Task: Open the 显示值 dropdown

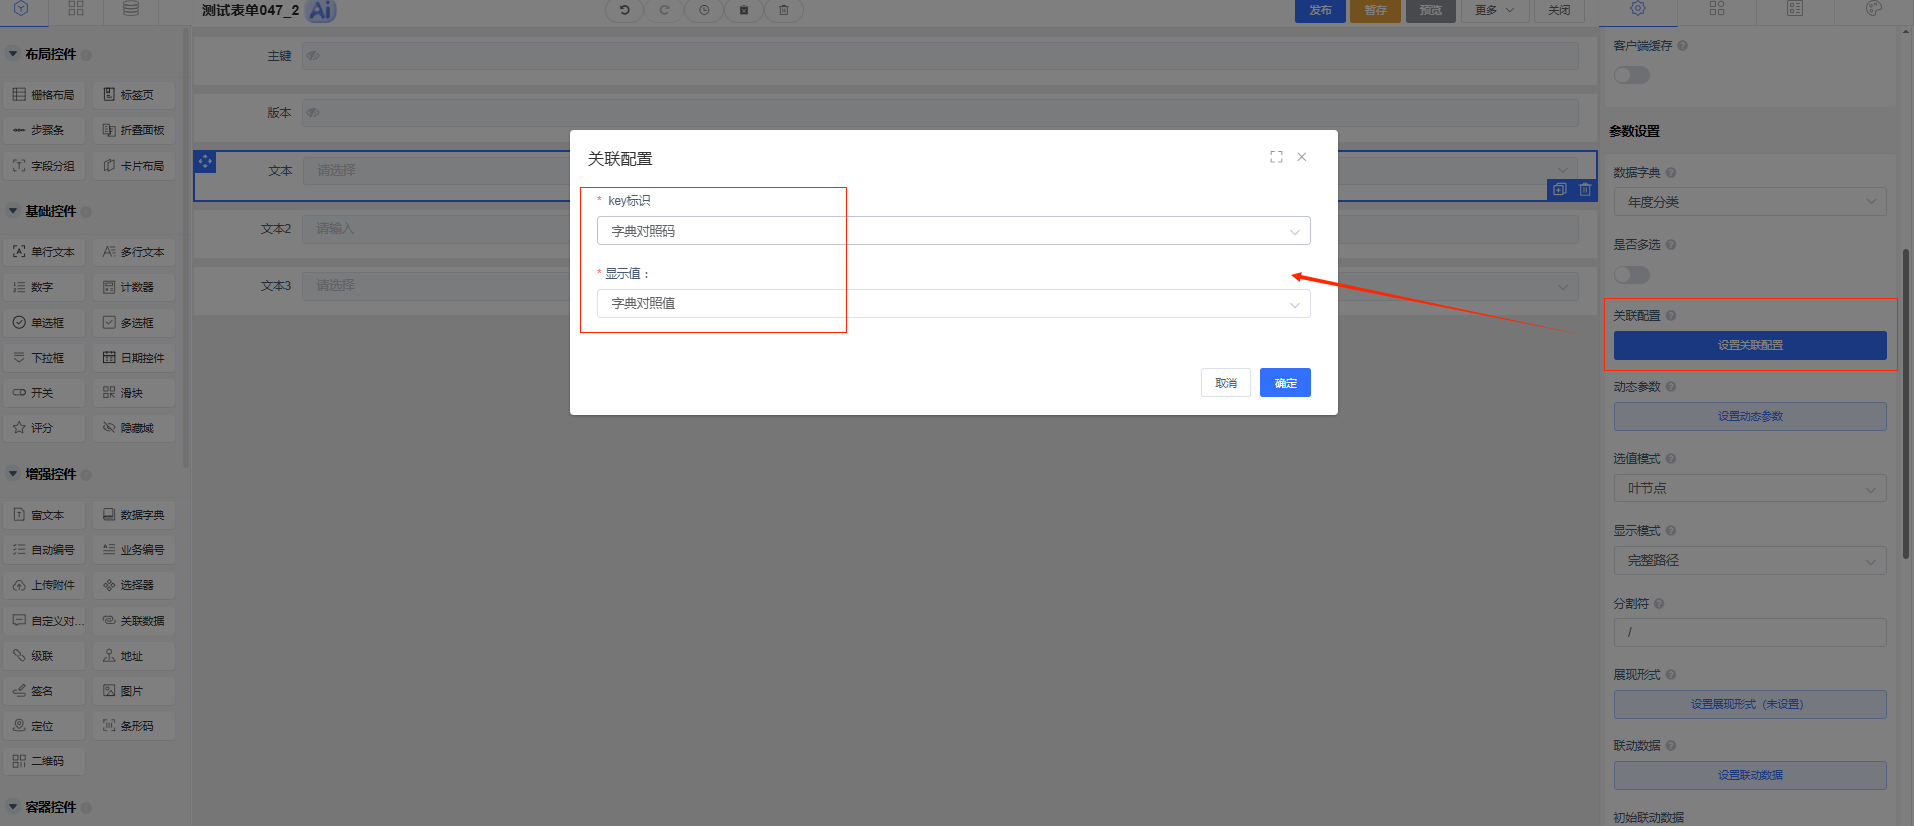Action: 953,303
